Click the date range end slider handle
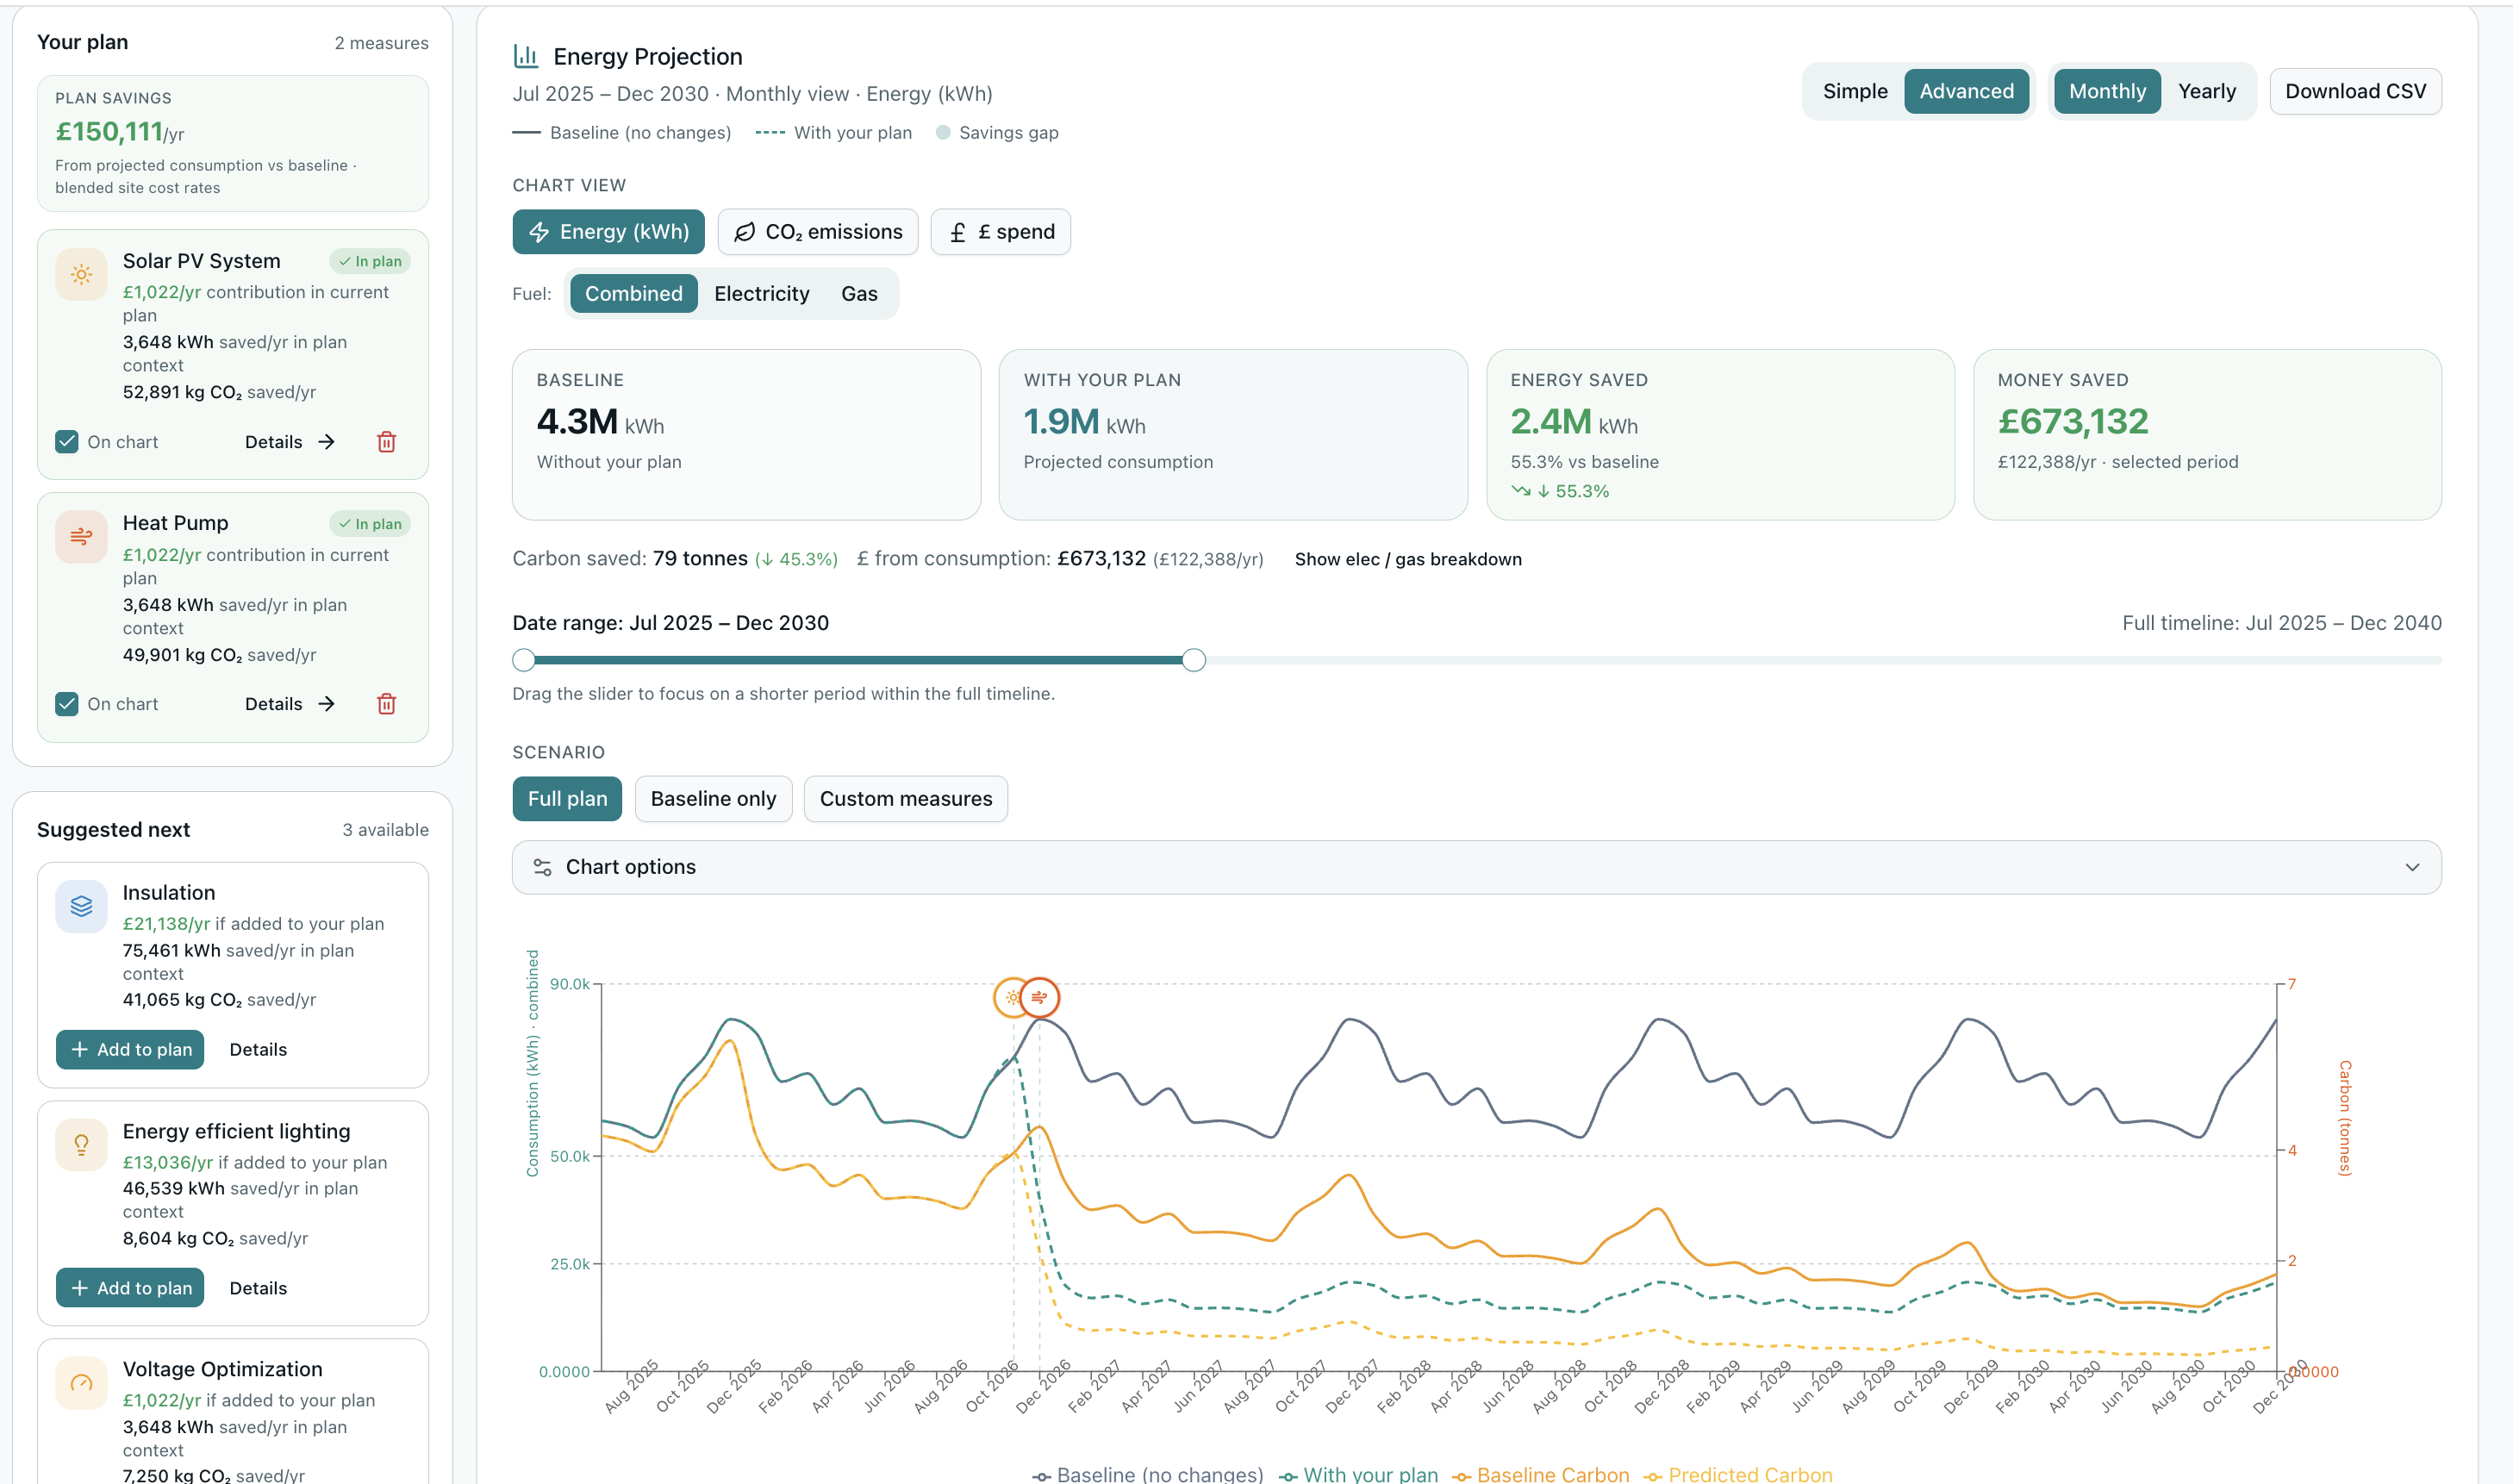This screenshot has height=1484, width=2513. pos(1193,660)
